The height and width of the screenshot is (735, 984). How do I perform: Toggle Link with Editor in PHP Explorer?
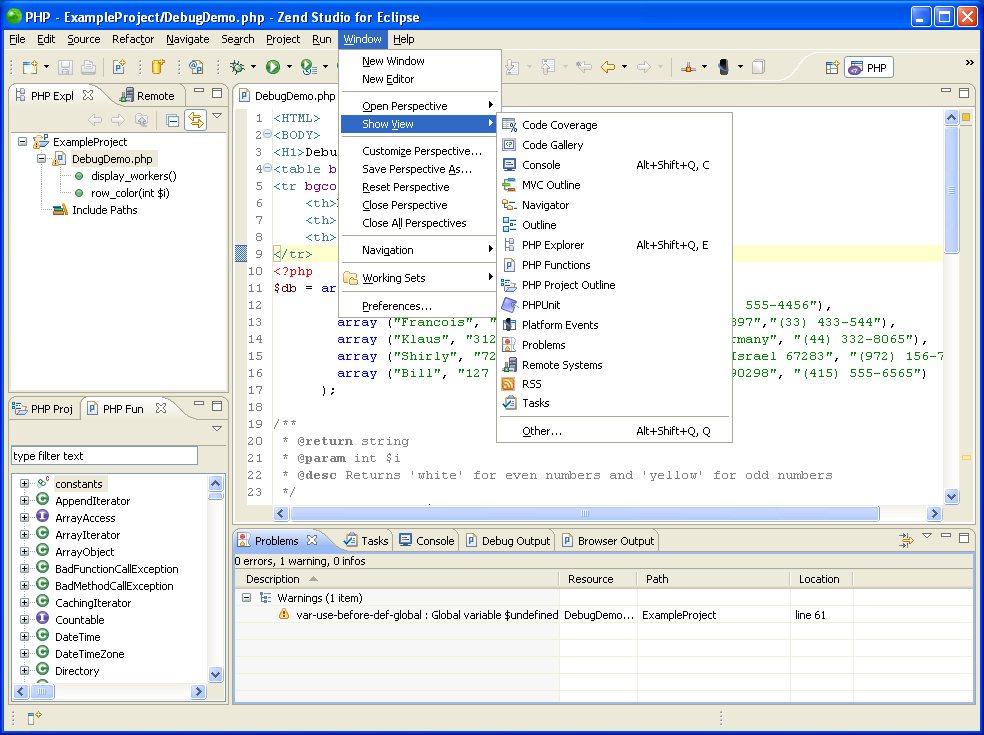click(x=195, y=120)
